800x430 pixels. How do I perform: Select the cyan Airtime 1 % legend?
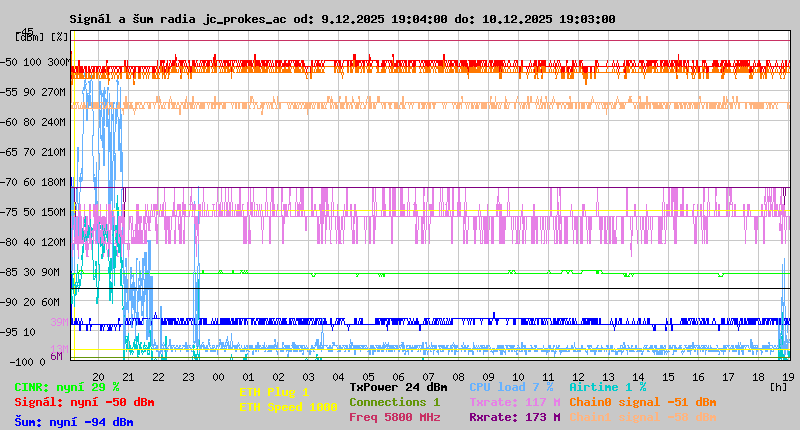(607, 386)
